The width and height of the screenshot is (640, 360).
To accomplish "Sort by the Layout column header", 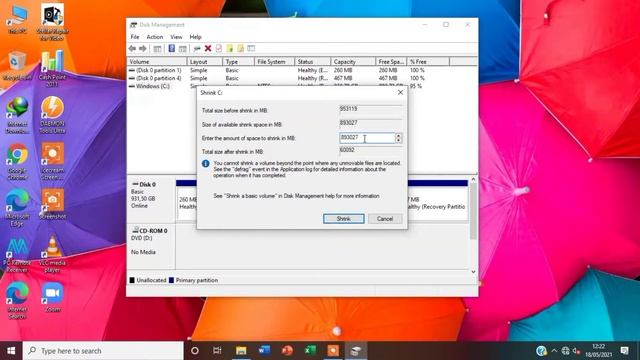I will coord(205,62).
